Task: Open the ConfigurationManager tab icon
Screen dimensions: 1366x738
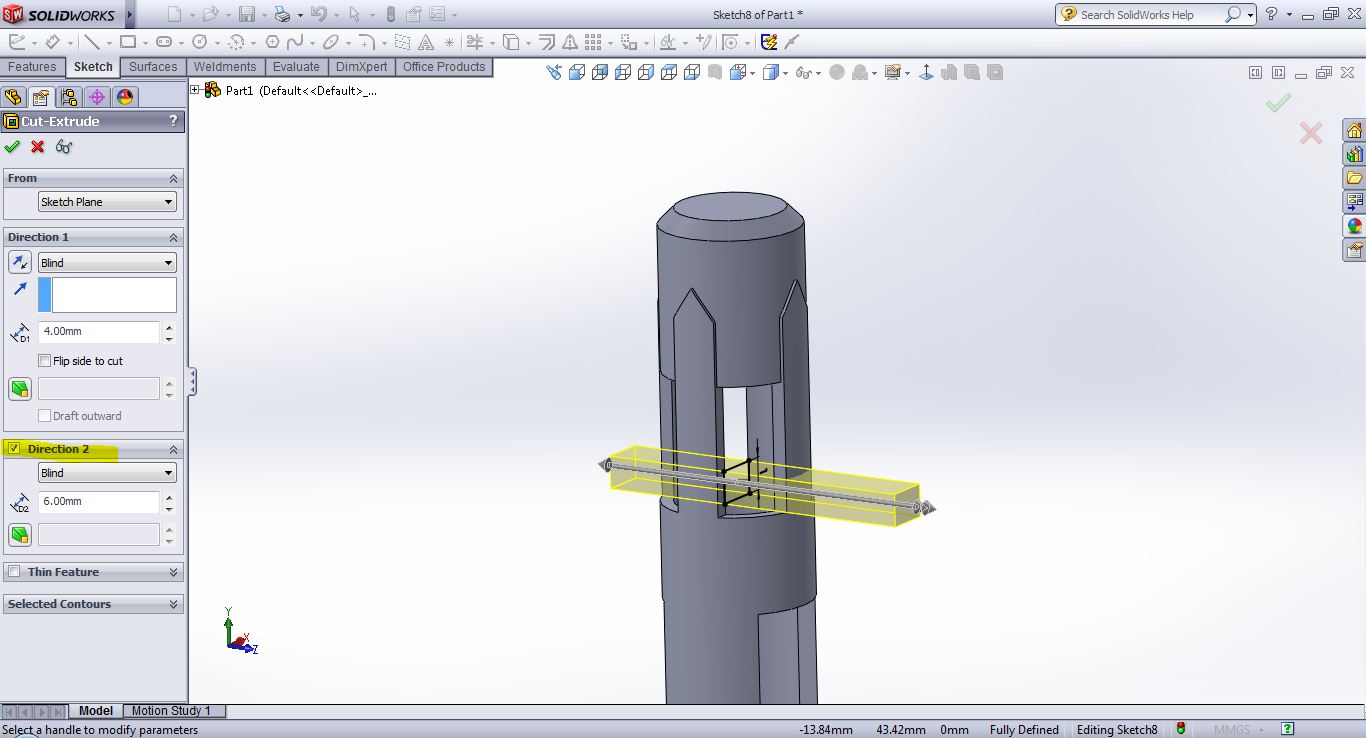Action: tap(68, 97)
